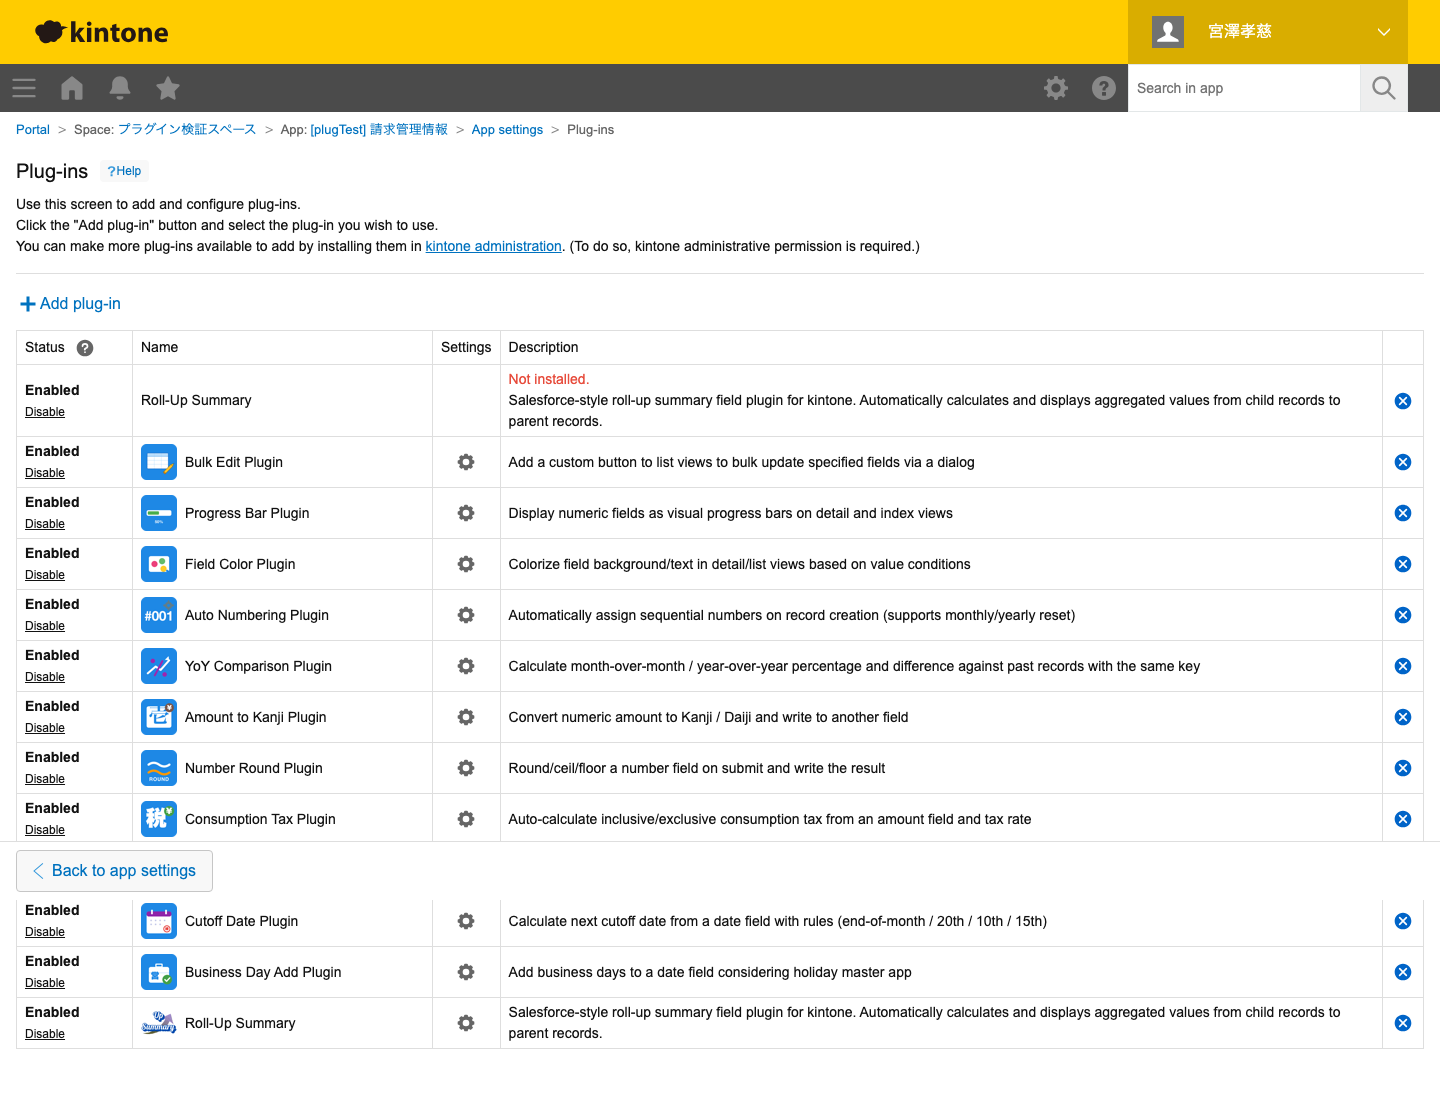Open Consumption Tax Plugin settings gear
The height and width of the screenshot is (1113, 1440).
click(x=466, y=819)
